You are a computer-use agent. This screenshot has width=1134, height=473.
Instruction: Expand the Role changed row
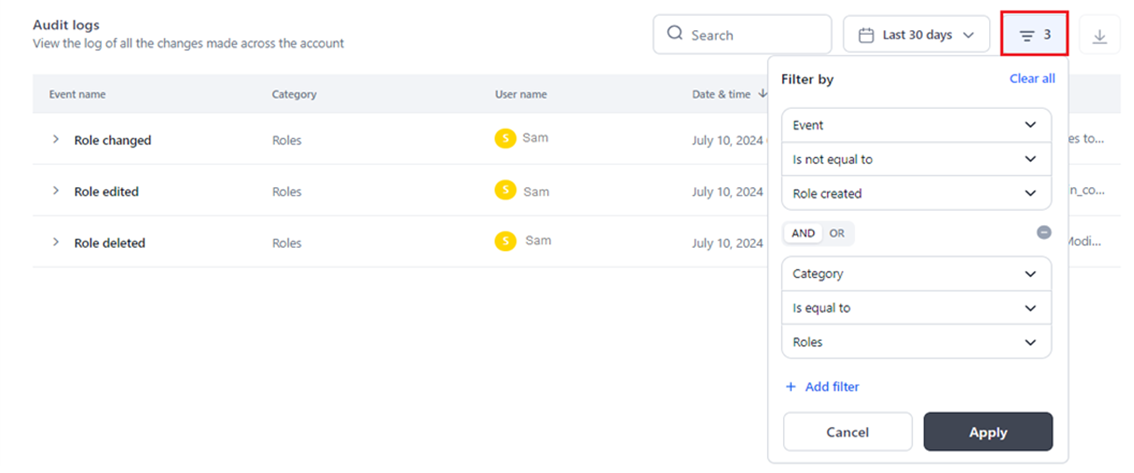(56, 140)
